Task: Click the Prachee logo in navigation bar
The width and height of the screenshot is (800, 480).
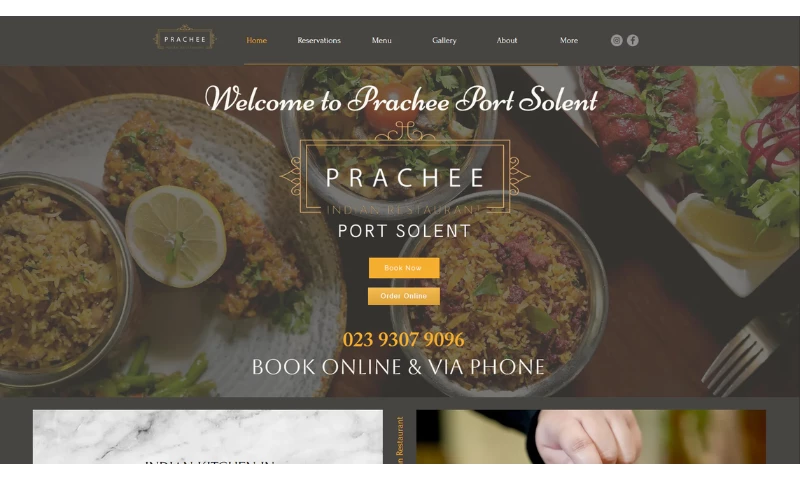Action: tap(185, 38)
